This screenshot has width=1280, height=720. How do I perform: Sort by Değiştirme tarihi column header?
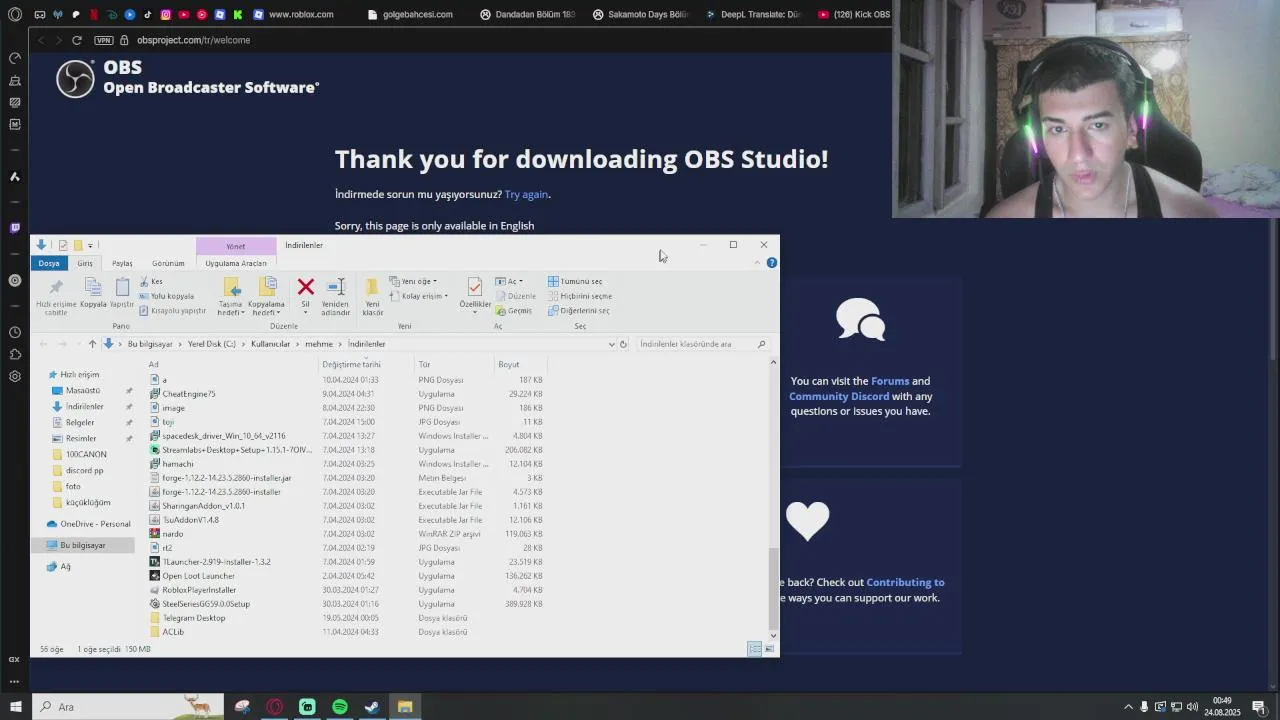(x=367, y=365)
